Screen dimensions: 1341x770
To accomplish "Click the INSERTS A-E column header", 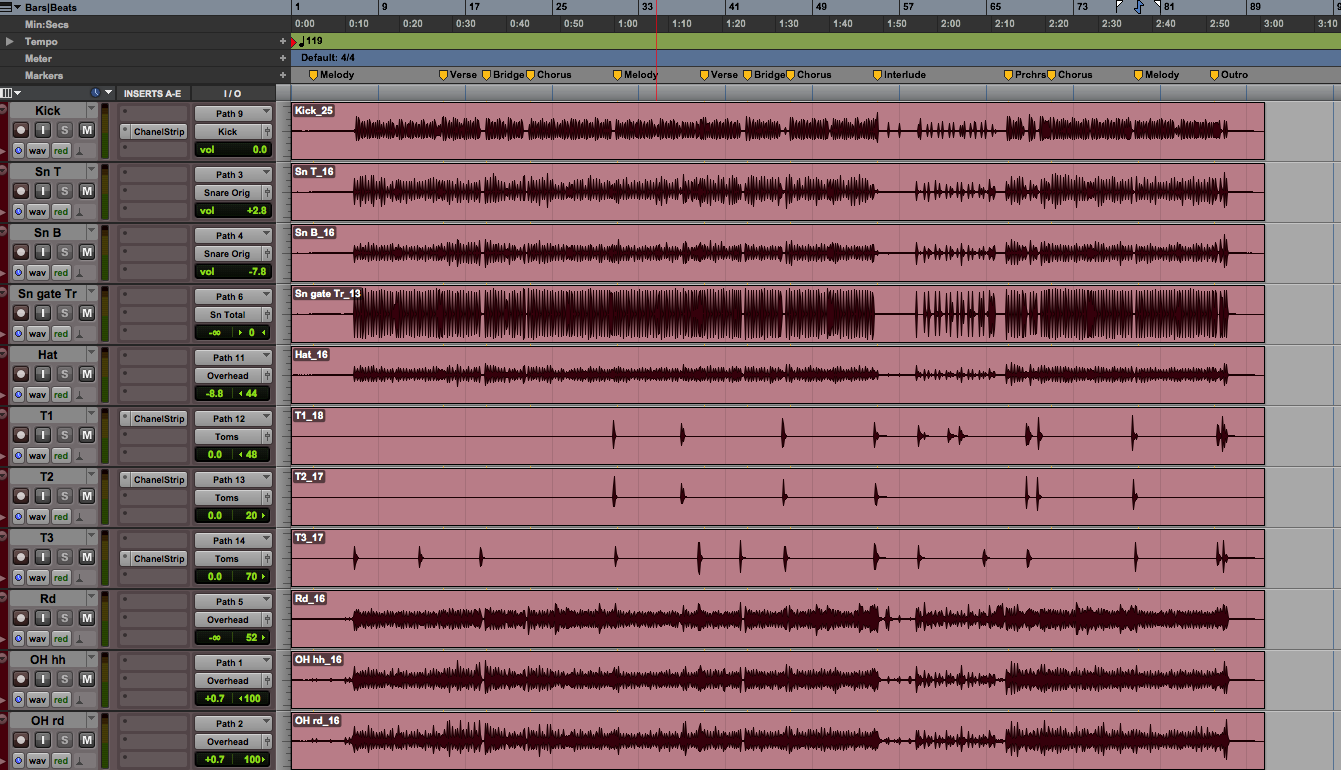I will pos(153,93).
